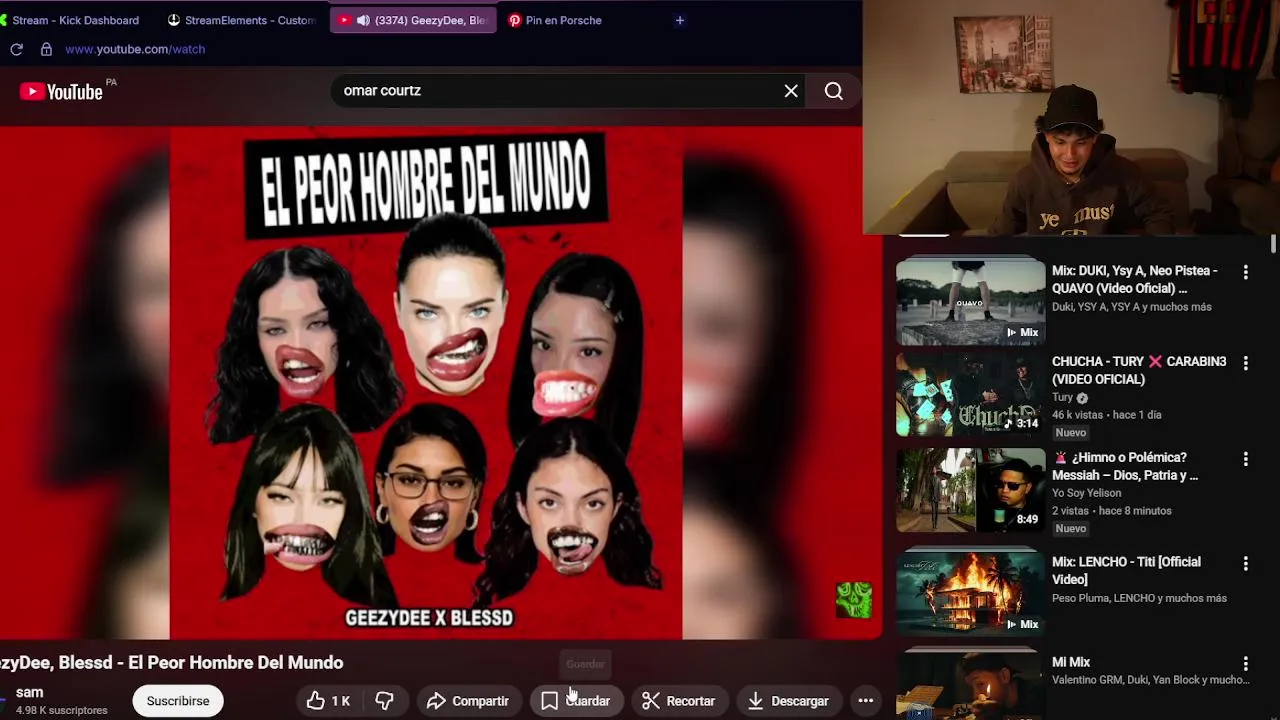Open ¿Himno o Polémica? video thumbnail

[x=970, y=490]
